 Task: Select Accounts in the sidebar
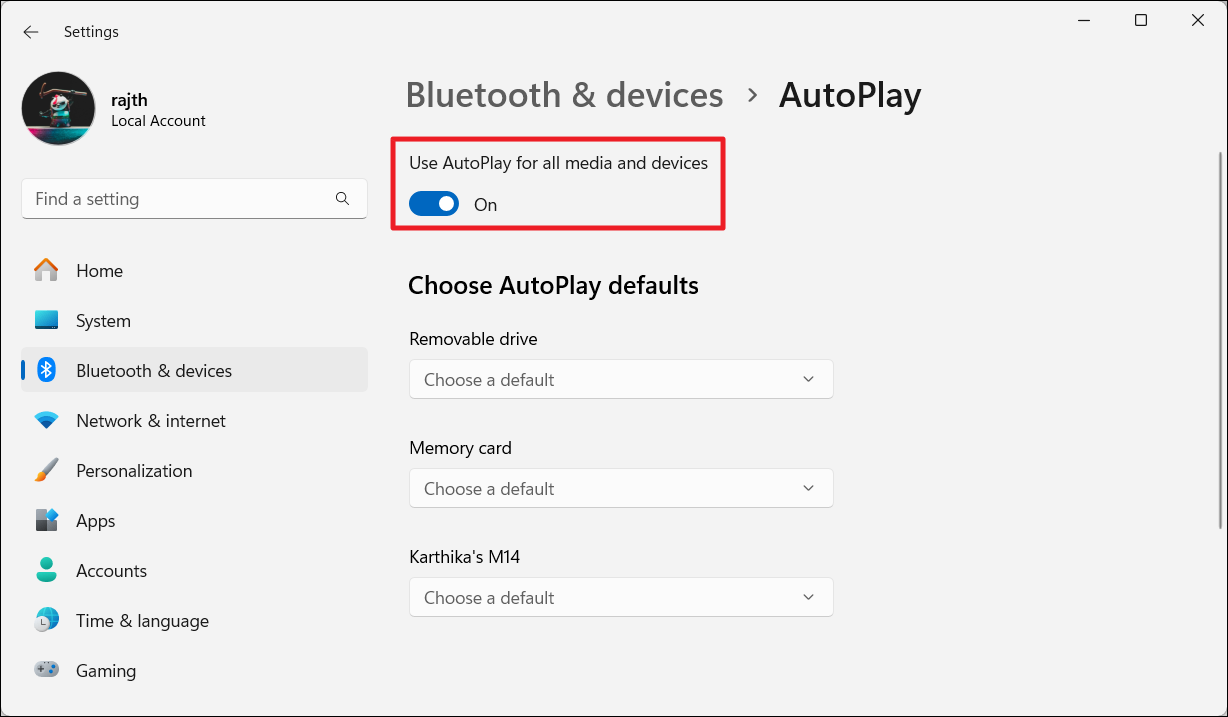111,571
